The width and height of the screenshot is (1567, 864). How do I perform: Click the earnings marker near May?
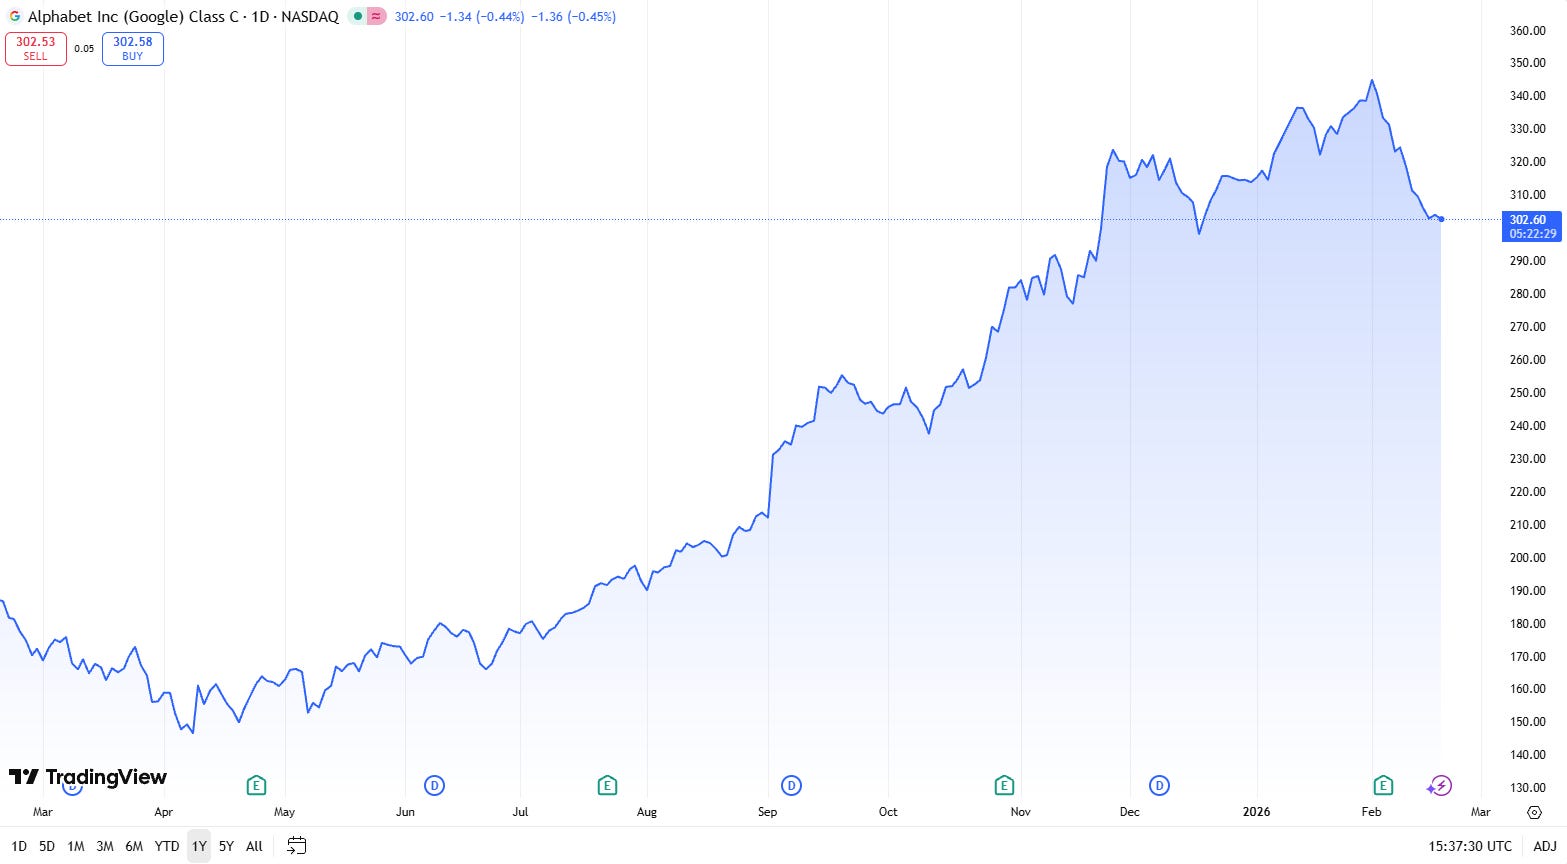click(x=256, y=785)
